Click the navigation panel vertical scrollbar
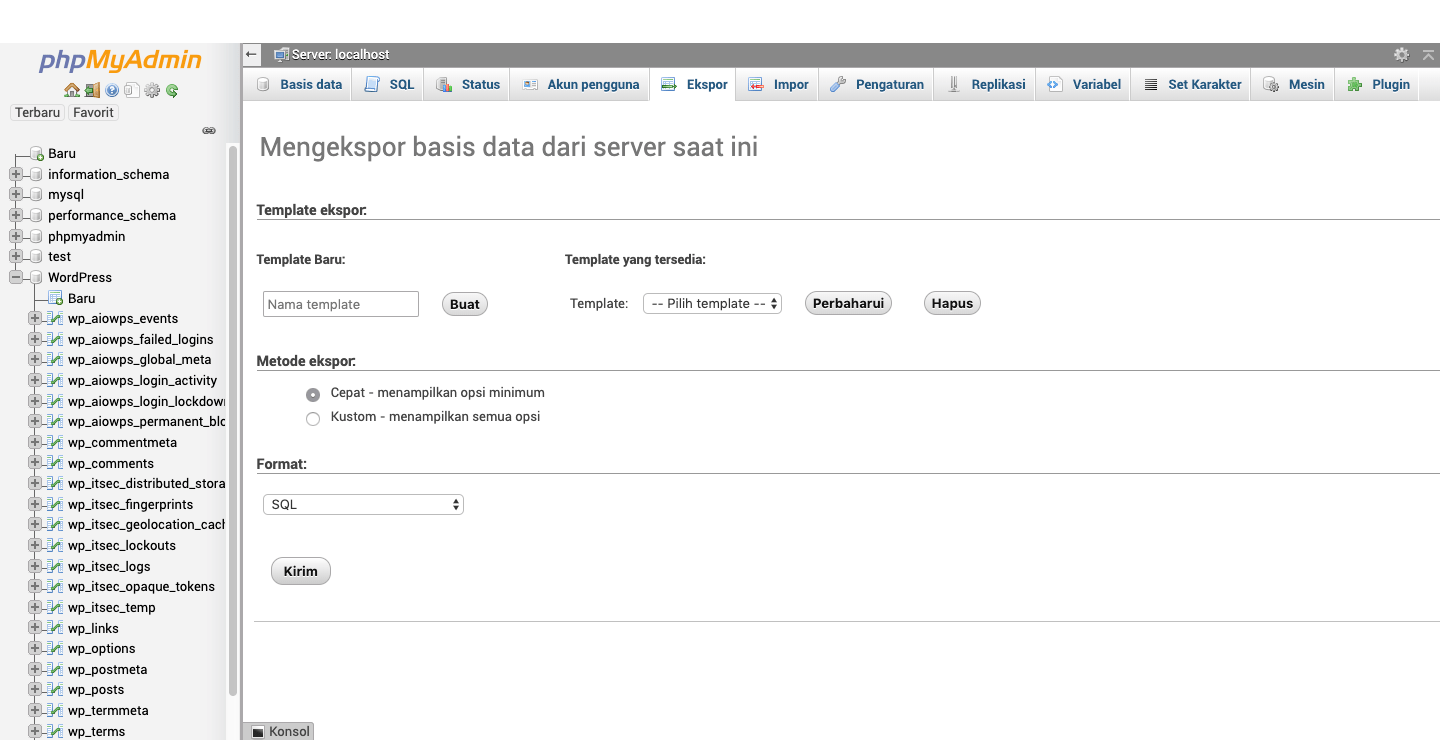Screen dimensions: 1440x740 tap(233, 420)
